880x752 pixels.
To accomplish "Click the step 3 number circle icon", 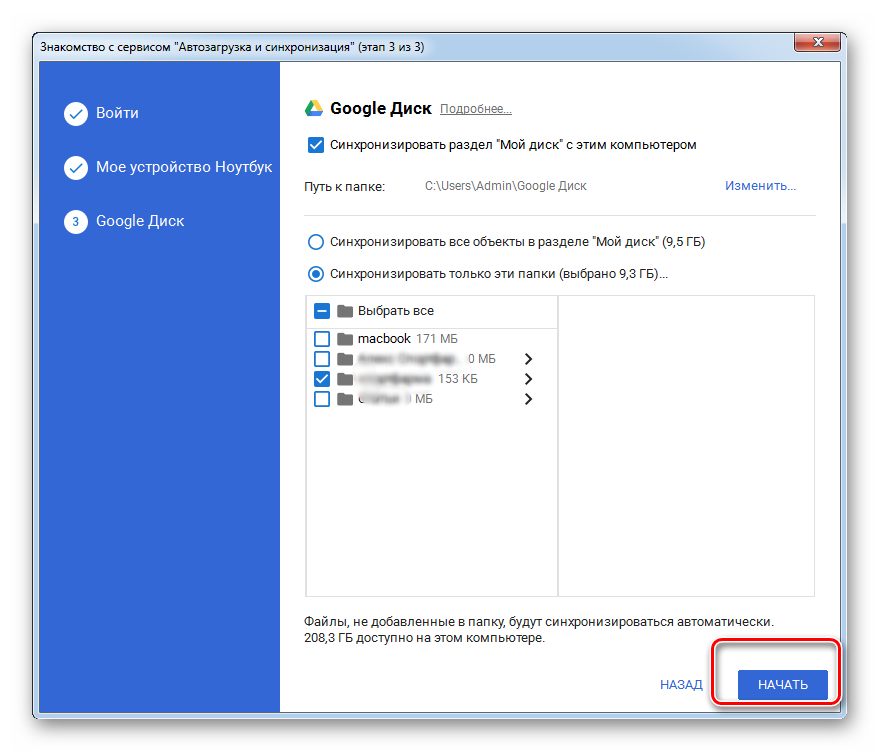I will point(76,222).
